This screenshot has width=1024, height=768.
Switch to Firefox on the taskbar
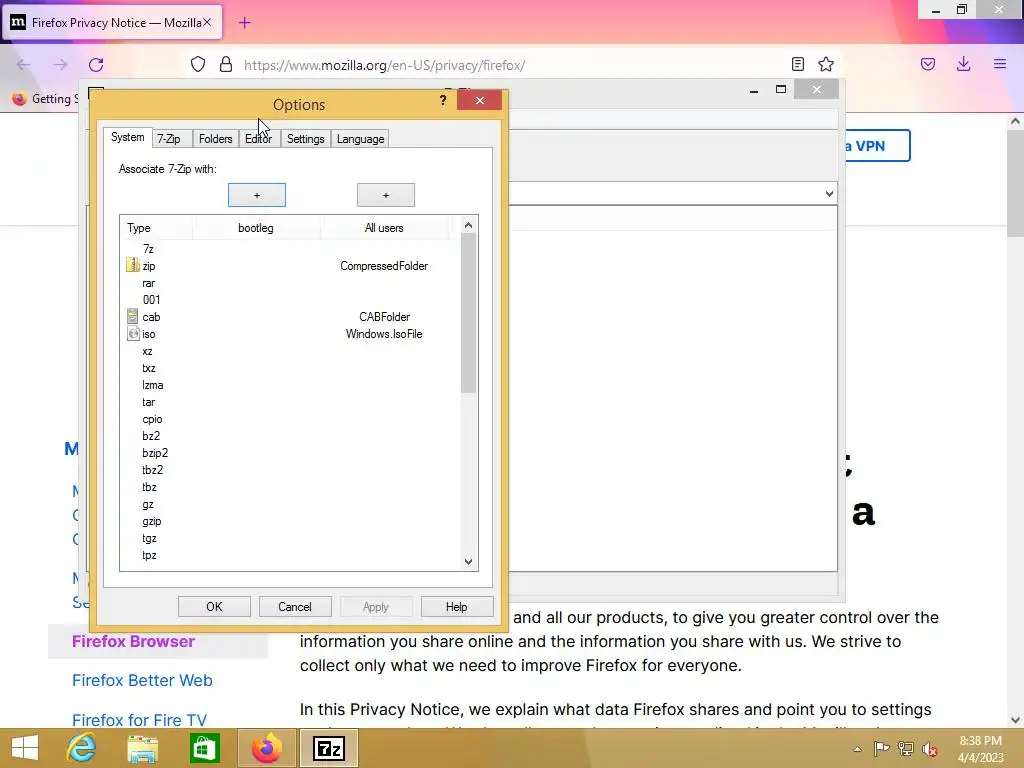pos(266,748)
